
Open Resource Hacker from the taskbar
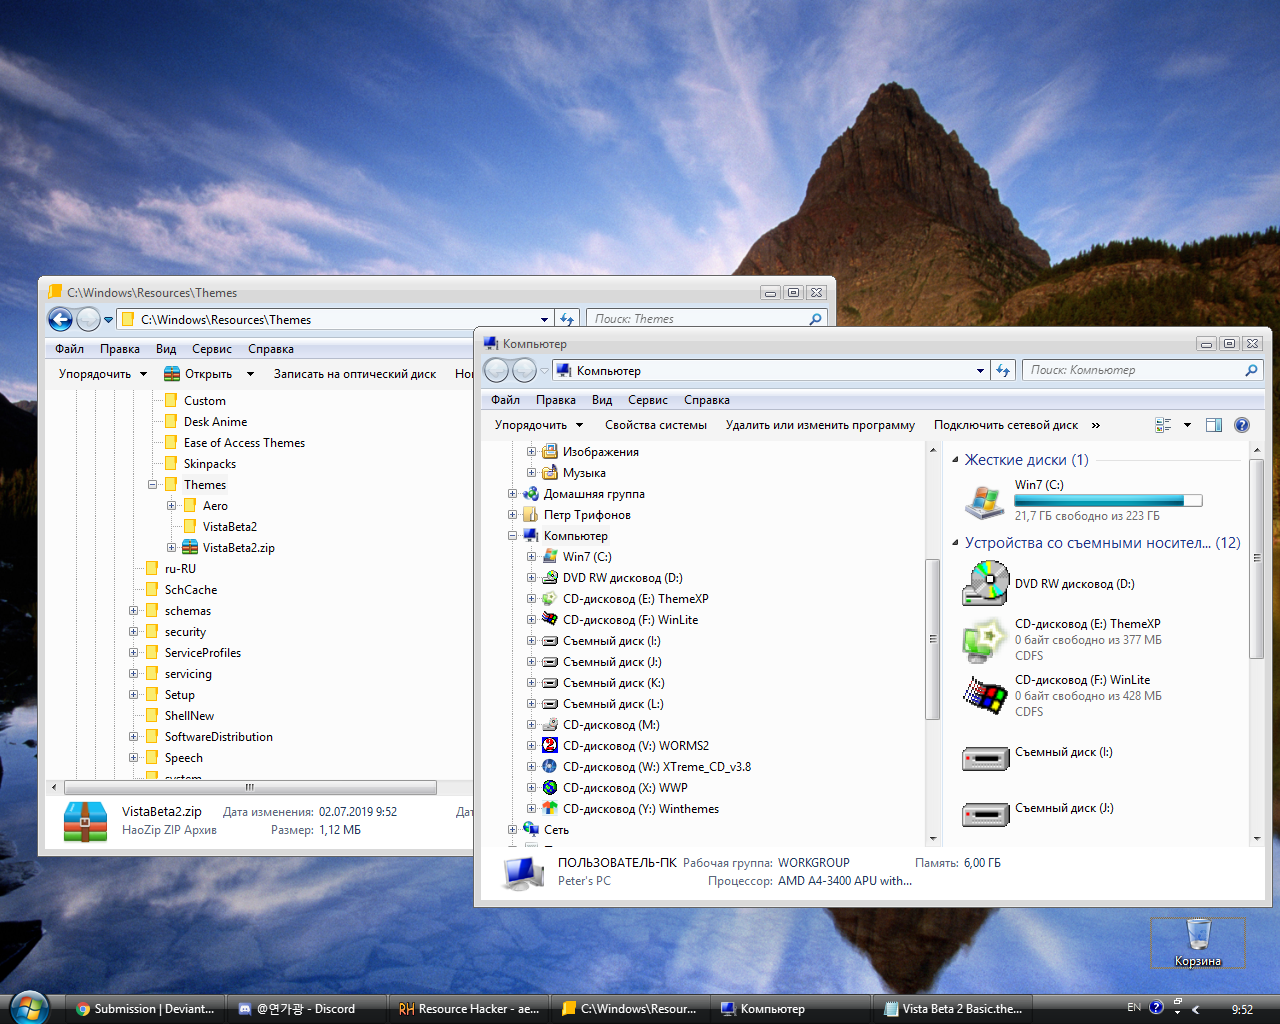pos(466,1008)
